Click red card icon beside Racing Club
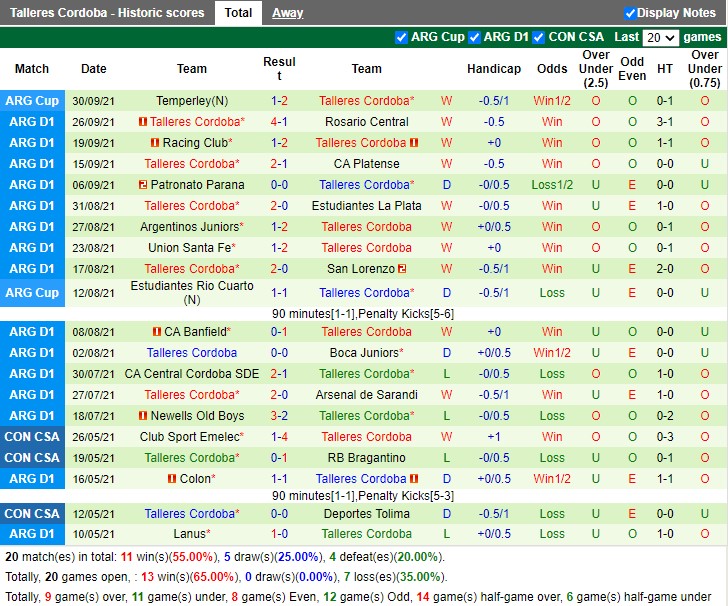This screenshot has height=606, width=728. coord(154,143)
